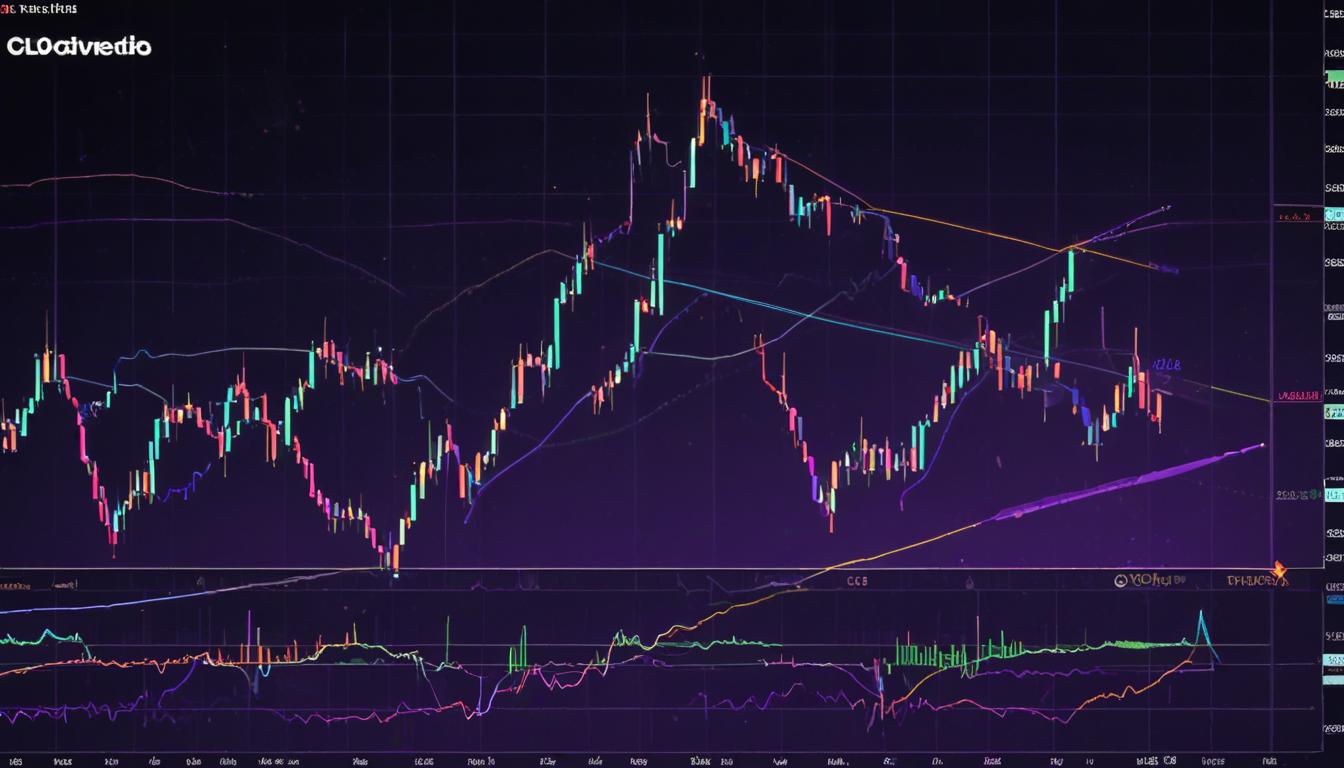This screenshot has width=1344, height=768.
Task: Click the price readout button mid-chart
Action: [x=1170, y=362]
